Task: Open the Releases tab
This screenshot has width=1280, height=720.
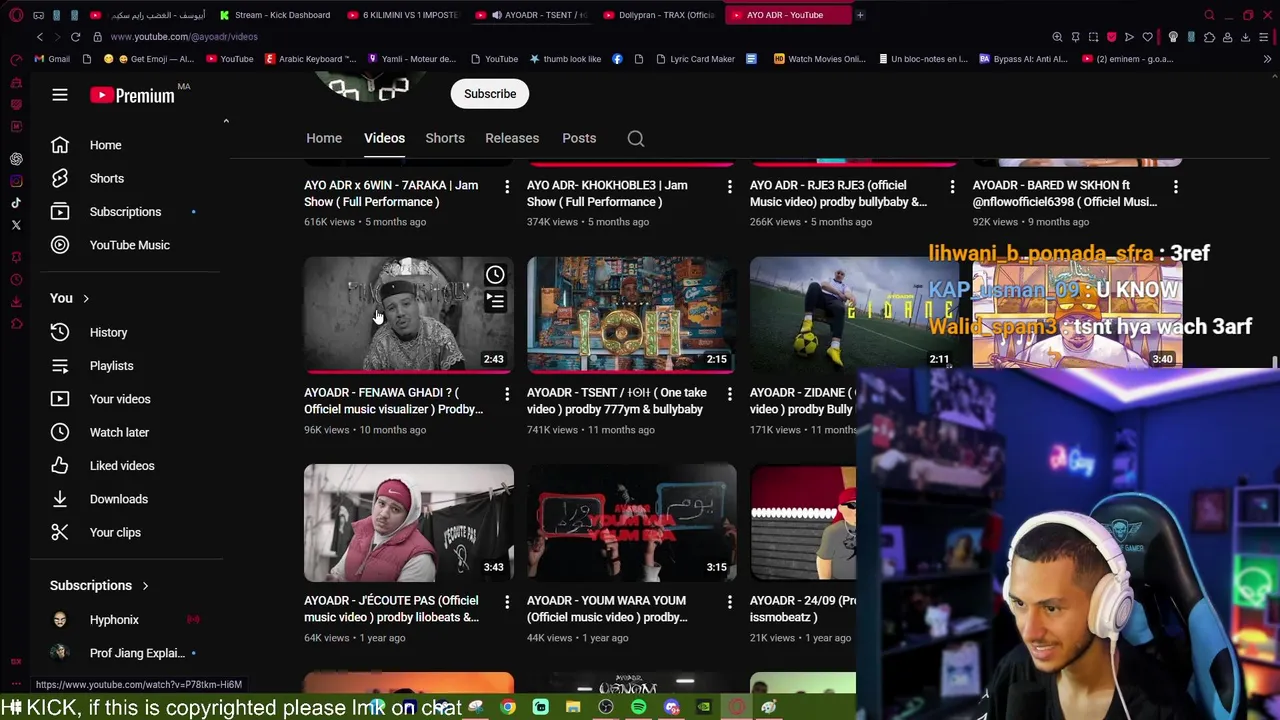Action: (512, 138)
